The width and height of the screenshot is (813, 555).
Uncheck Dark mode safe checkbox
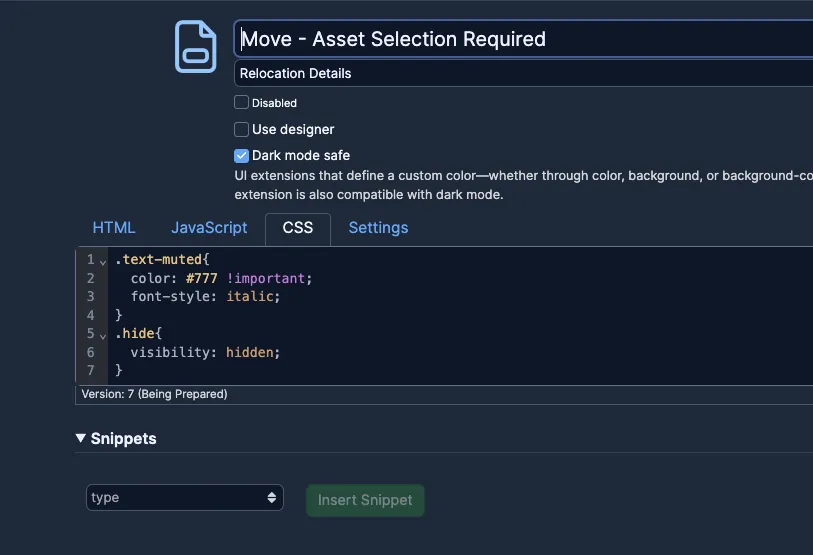(x=241, y=156)
